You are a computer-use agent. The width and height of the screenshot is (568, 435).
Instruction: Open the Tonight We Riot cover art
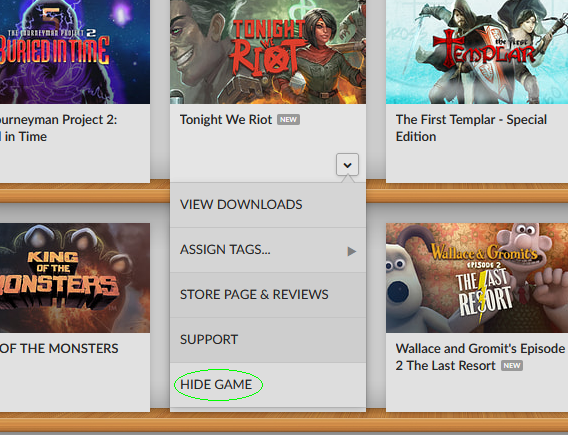click(x=268, y=52)
